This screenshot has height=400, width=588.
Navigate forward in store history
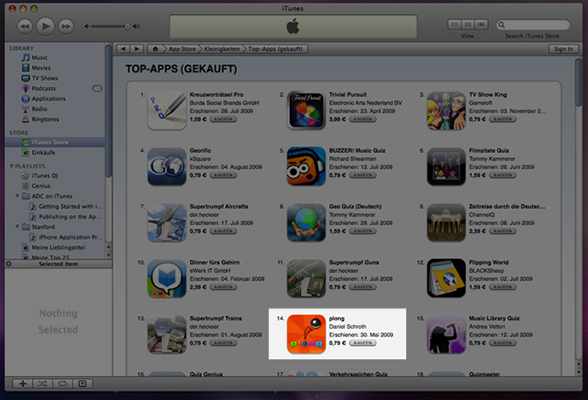[x=137, y=49]
